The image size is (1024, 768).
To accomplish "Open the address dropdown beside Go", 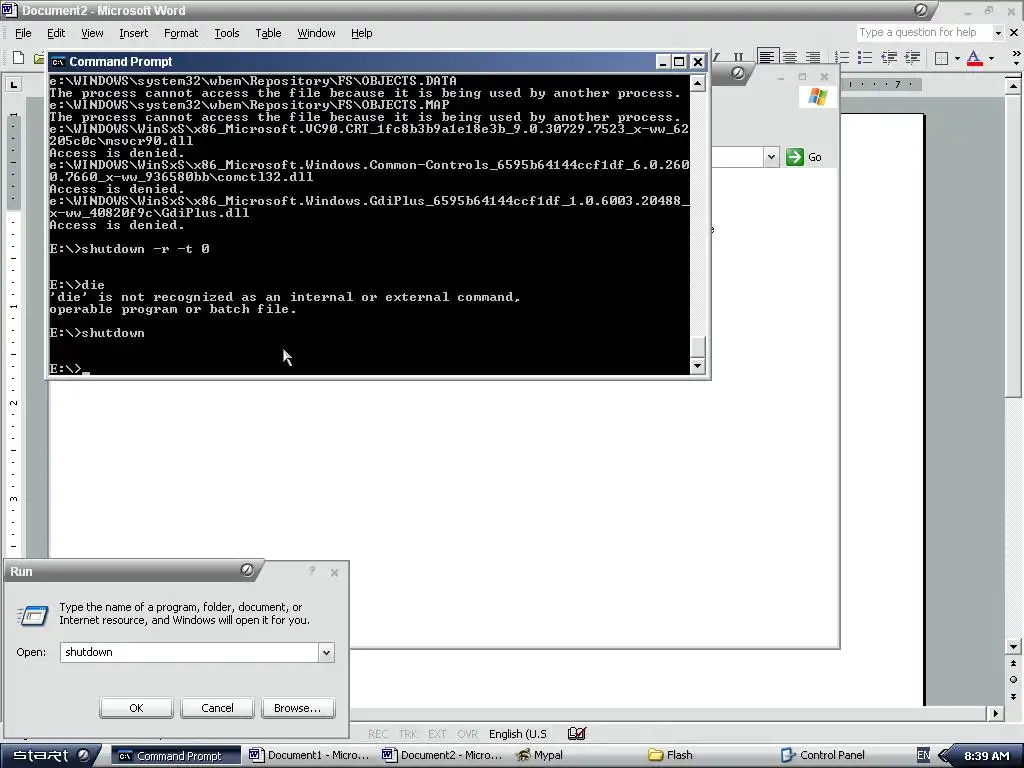I will pos(771,157).
